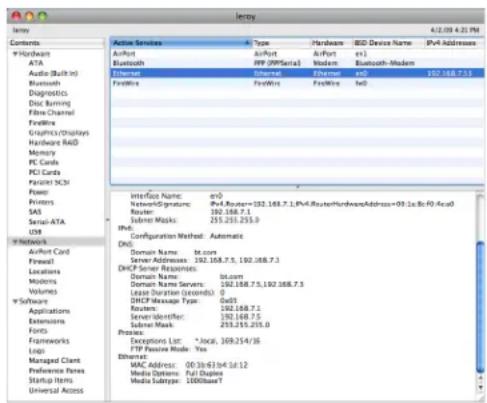
Task: Select the FireWire service row
Action: [x=297, y=83]
